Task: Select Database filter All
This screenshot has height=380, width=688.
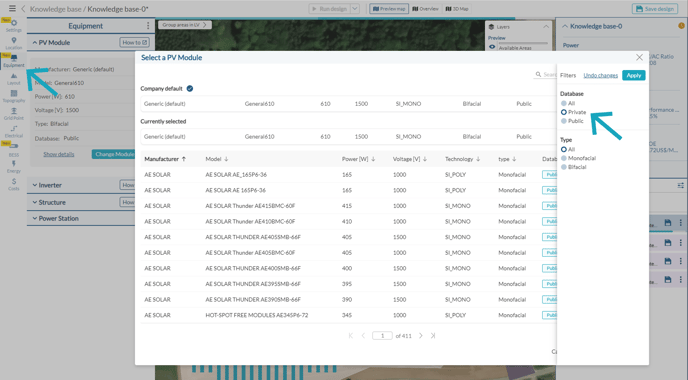Action: pos(564,103)
